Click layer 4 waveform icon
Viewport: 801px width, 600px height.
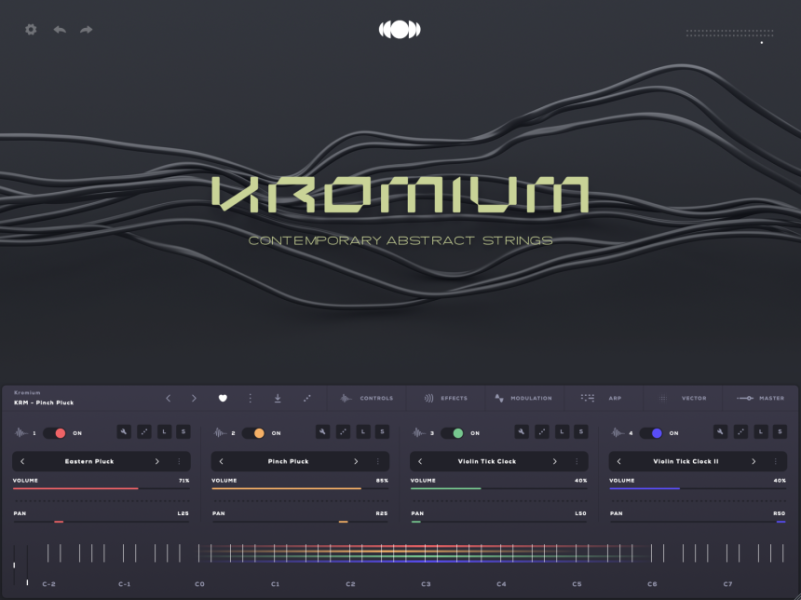[x=617, y=433]
